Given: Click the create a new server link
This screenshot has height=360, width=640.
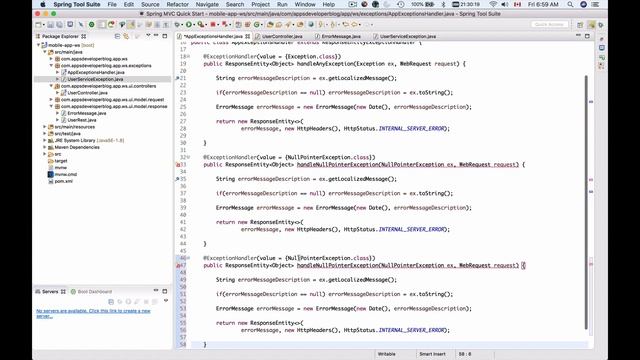Looking at the screenshot, I should tap(93, 313).
